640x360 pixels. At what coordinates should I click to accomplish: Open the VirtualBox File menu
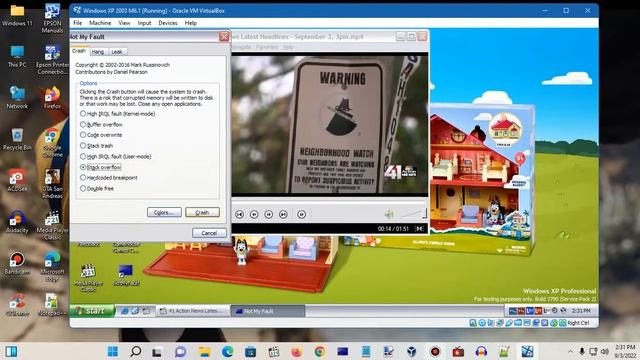tap(78, 23)
